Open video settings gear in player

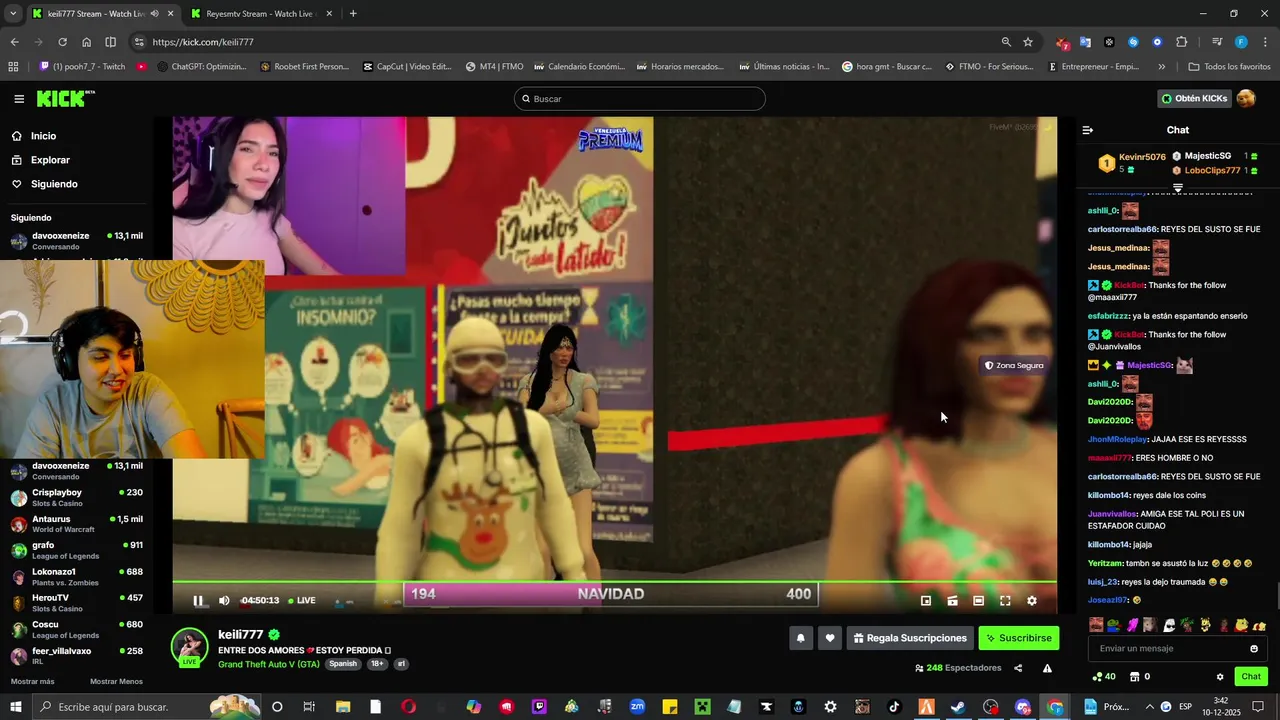[x=1032, y=601]
